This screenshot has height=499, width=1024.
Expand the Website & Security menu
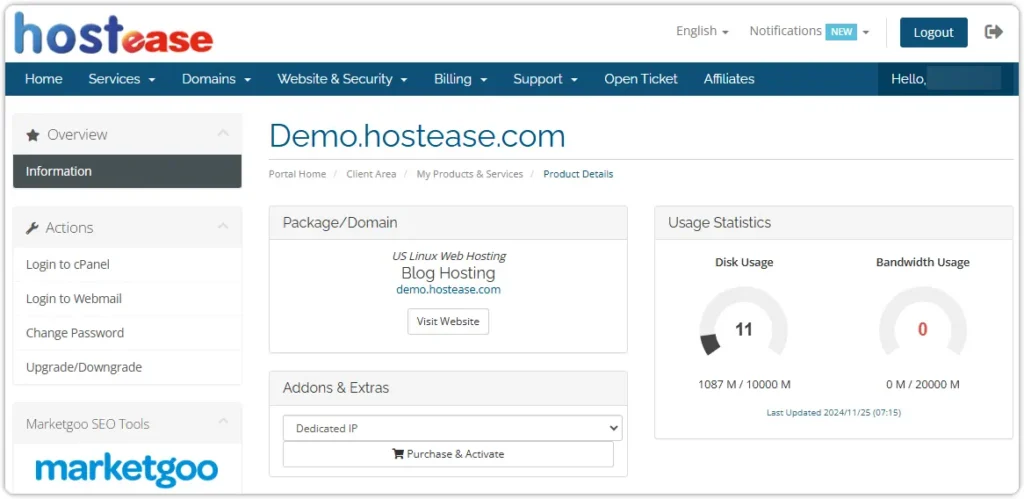(x=342, y=79)
